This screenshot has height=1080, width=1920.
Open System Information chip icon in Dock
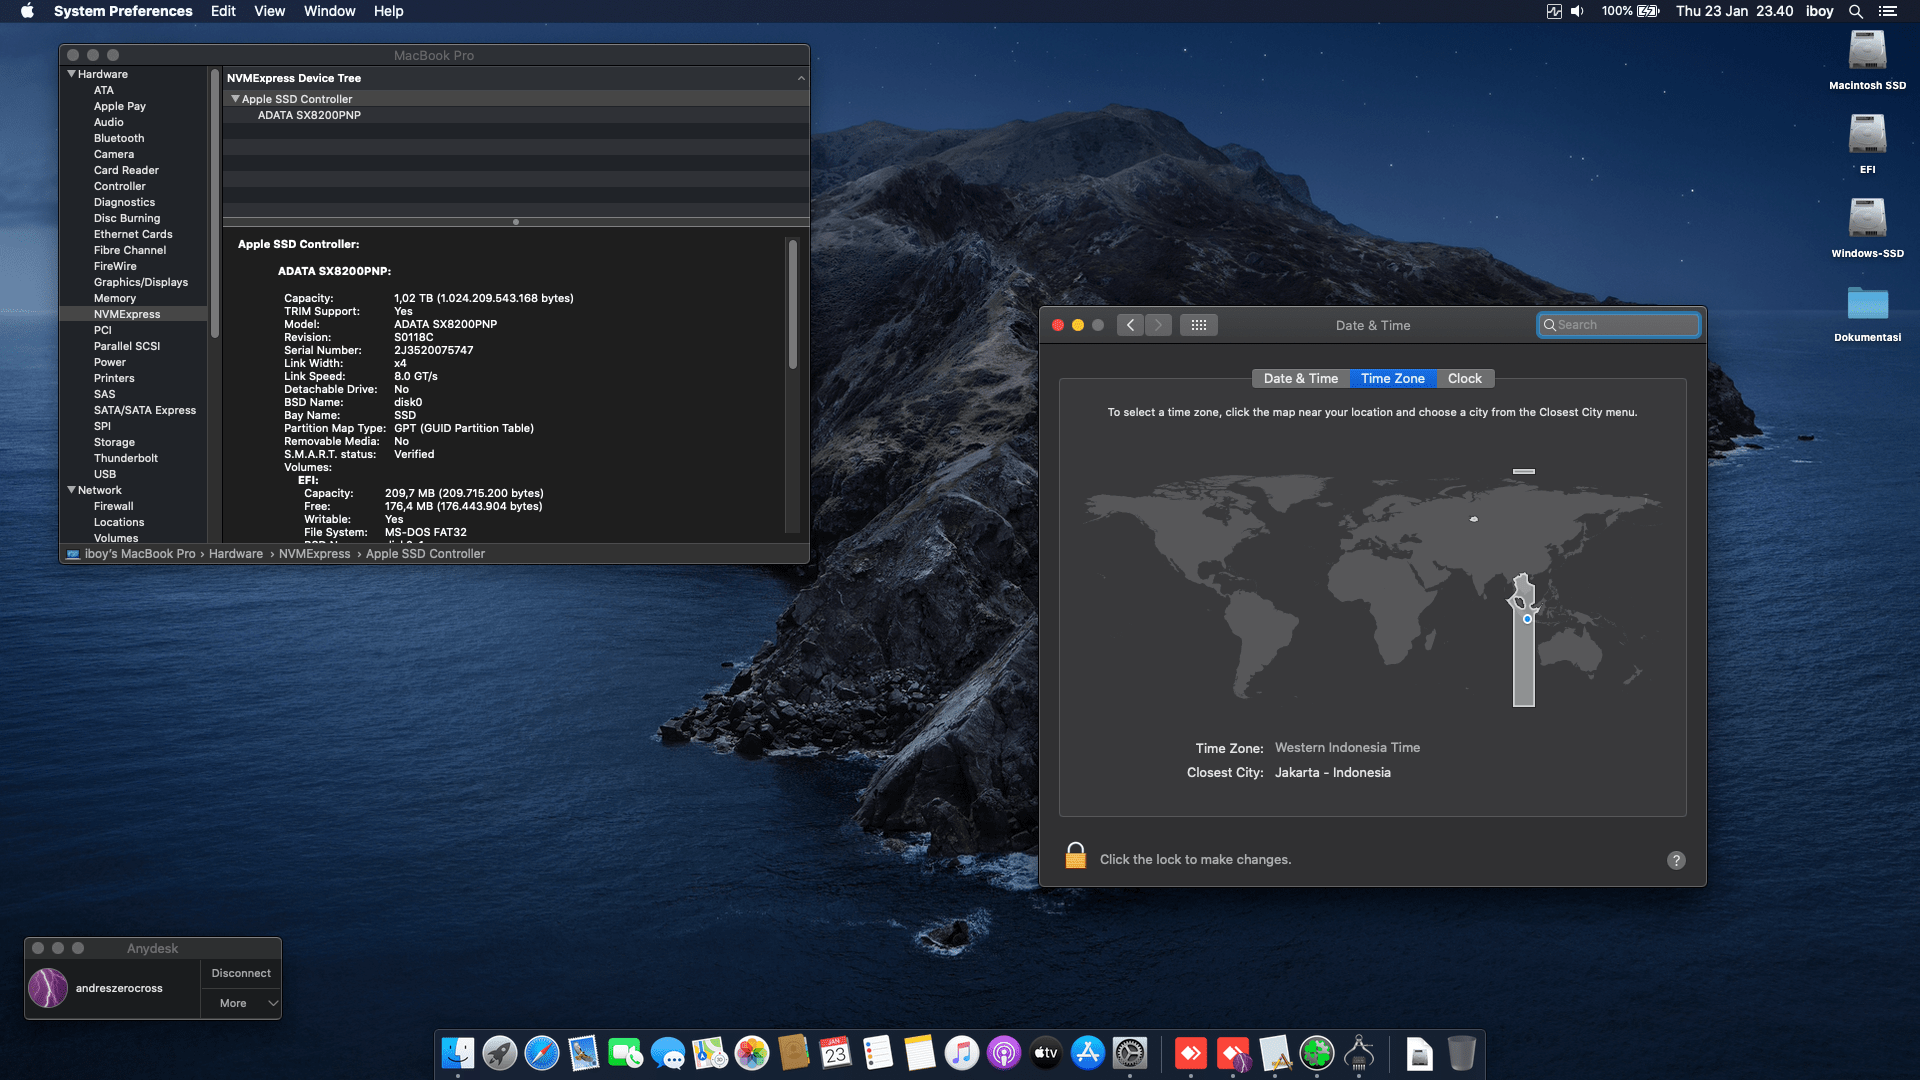[x=1359, y=1053]
